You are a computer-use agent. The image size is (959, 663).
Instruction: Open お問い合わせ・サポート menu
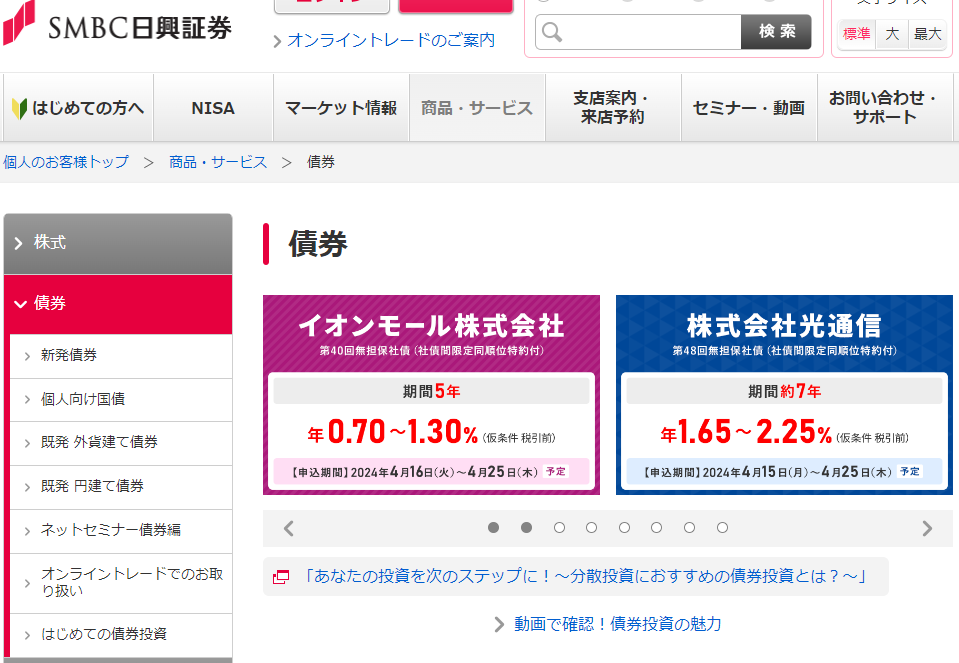[884, 108]
